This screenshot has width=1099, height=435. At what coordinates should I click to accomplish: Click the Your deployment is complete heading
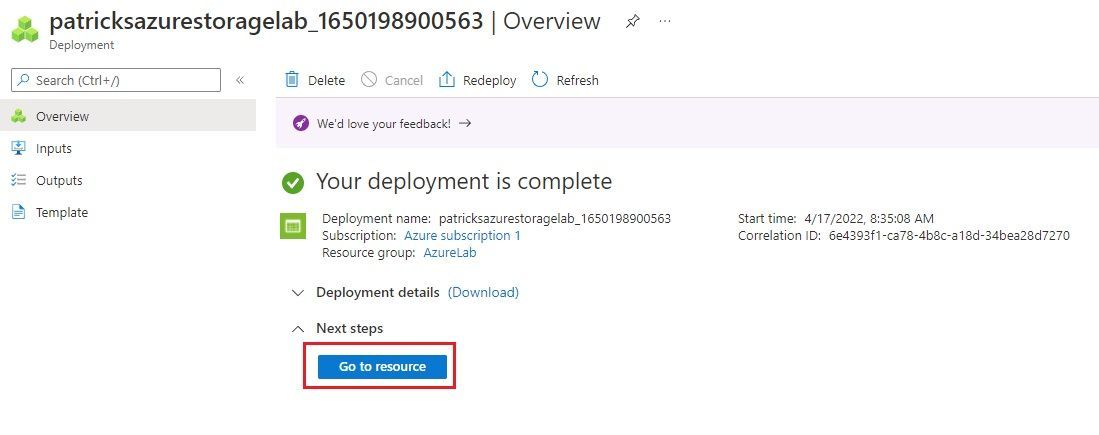pos(464,181)
